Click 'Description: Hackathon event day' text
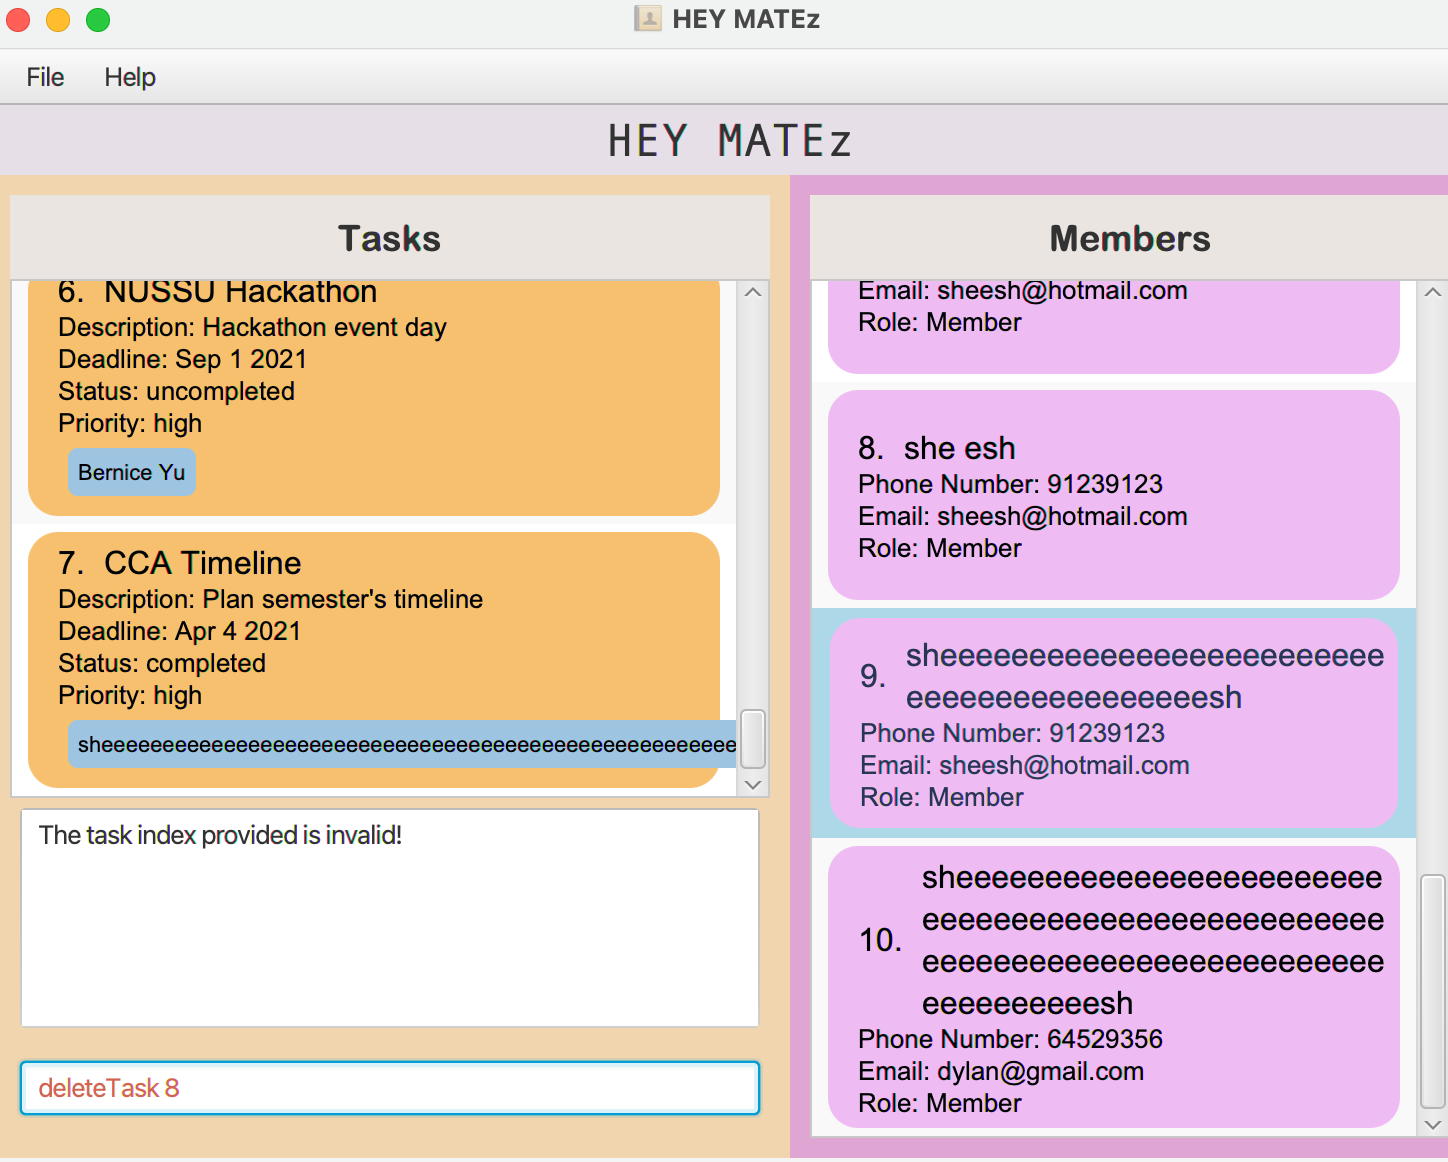Image resolution: width=1448 pixels, height=1162 pixels. (252, 327)
